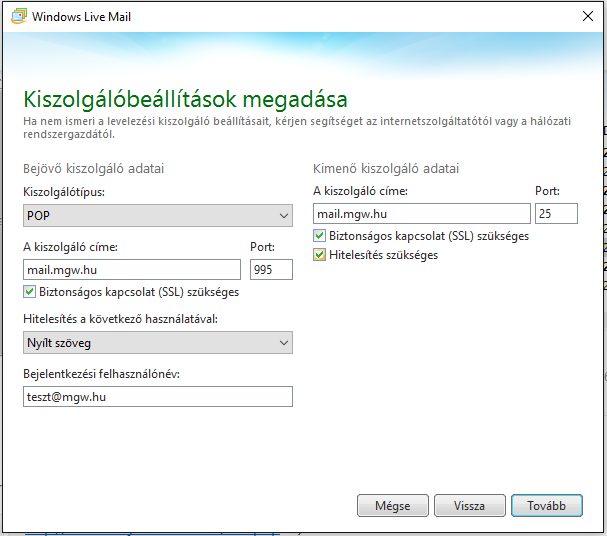Expand the Nyílt szöveg authentication dropdown
Screen dimensions: 607x536
[x=157, y=343]
